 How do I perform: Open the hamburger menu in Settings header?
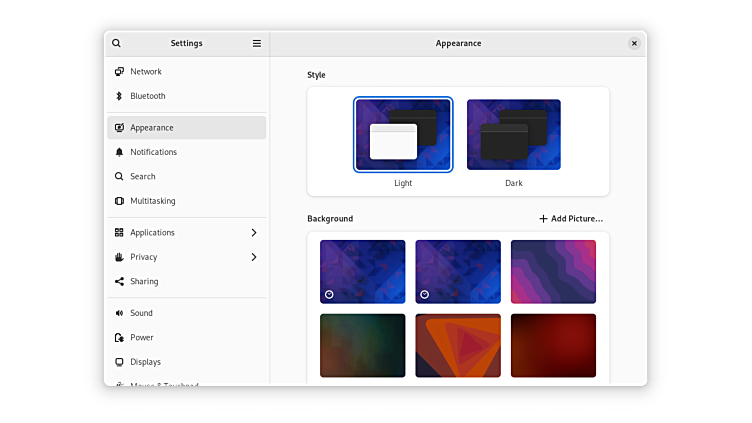click(257, 43)
